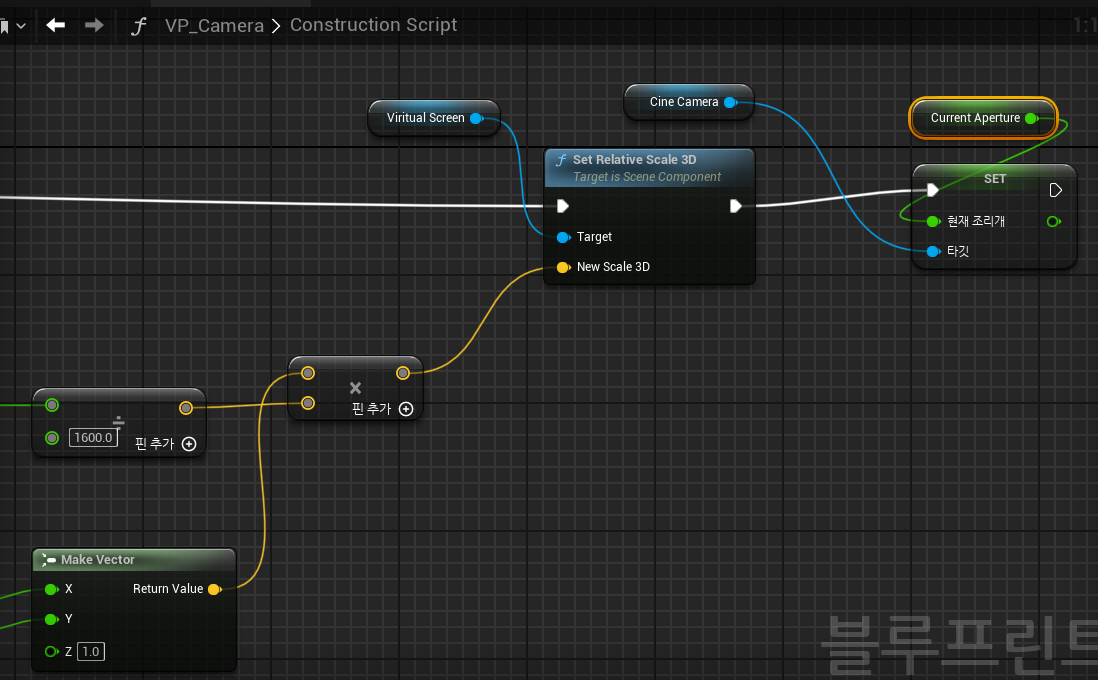Click Make Vector Return Value pin
Screen dimensions: 1098x680
[x=214, y=590]
